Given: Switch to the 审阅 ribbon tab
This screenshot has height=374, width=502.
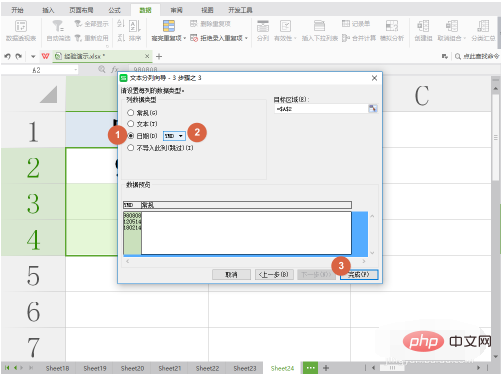Looking at the screenshot, I should (176, 10).
